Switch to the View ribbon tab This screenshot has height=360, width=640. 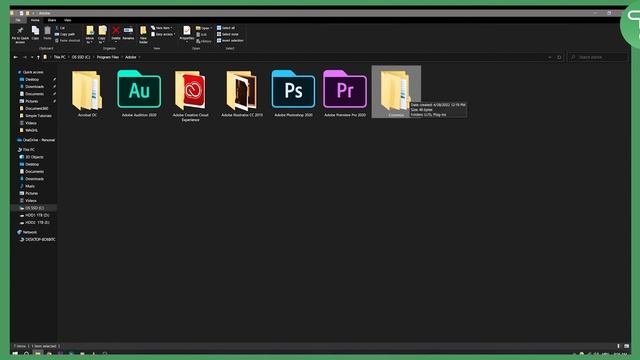coord(67,20)
